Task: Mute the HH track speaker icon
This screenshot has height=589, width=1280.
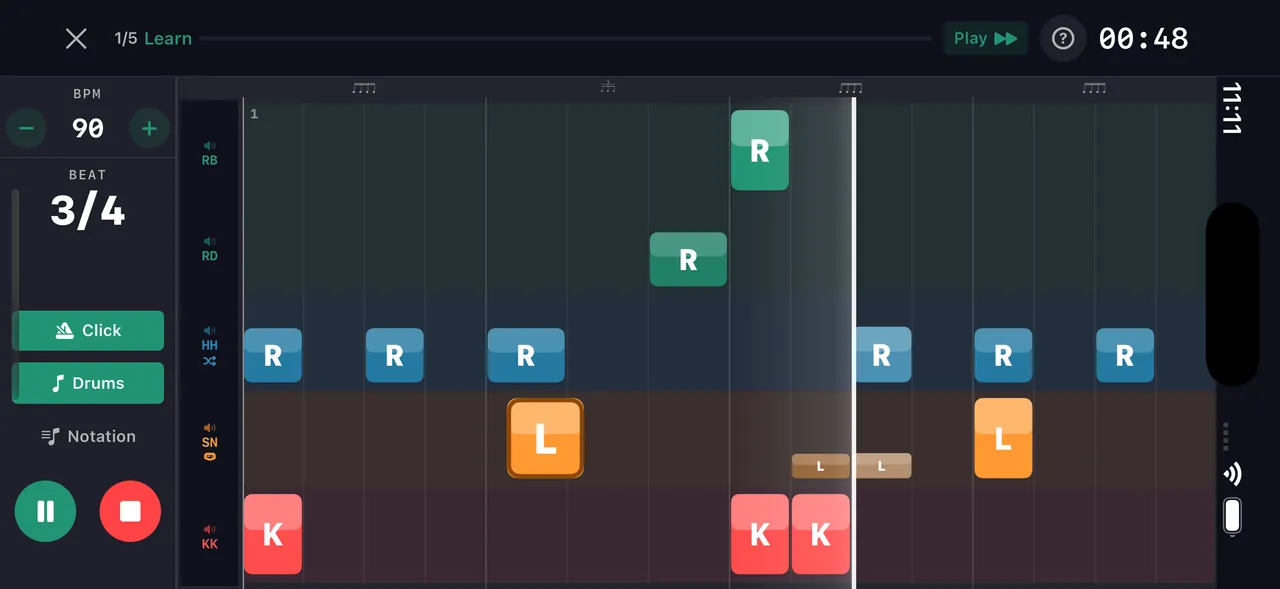Action: pyautogui.click(x=210, y=331)
